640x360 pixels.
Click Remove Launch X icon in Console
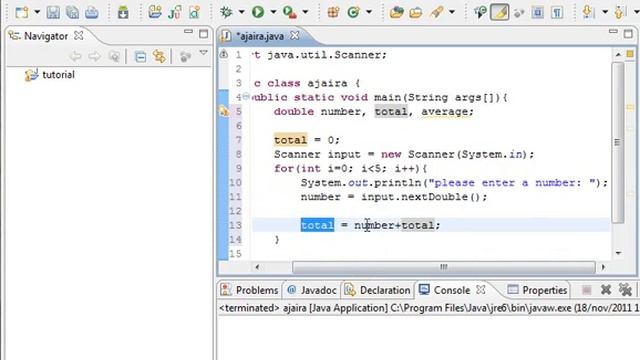[x=606, y=290]
